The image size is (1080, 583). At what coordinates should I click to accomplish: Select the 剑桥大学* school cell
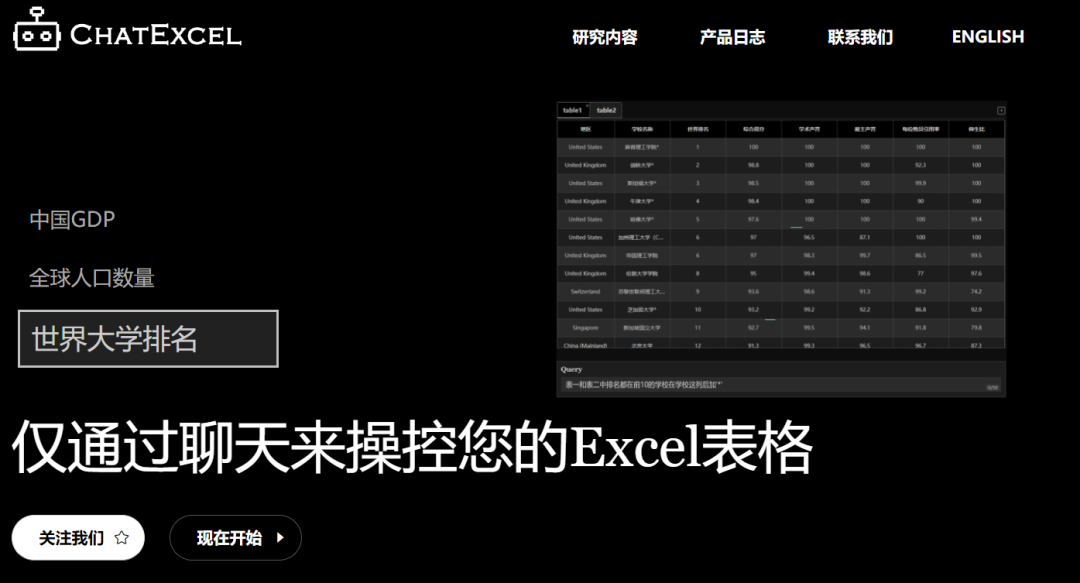click(642, 165)
